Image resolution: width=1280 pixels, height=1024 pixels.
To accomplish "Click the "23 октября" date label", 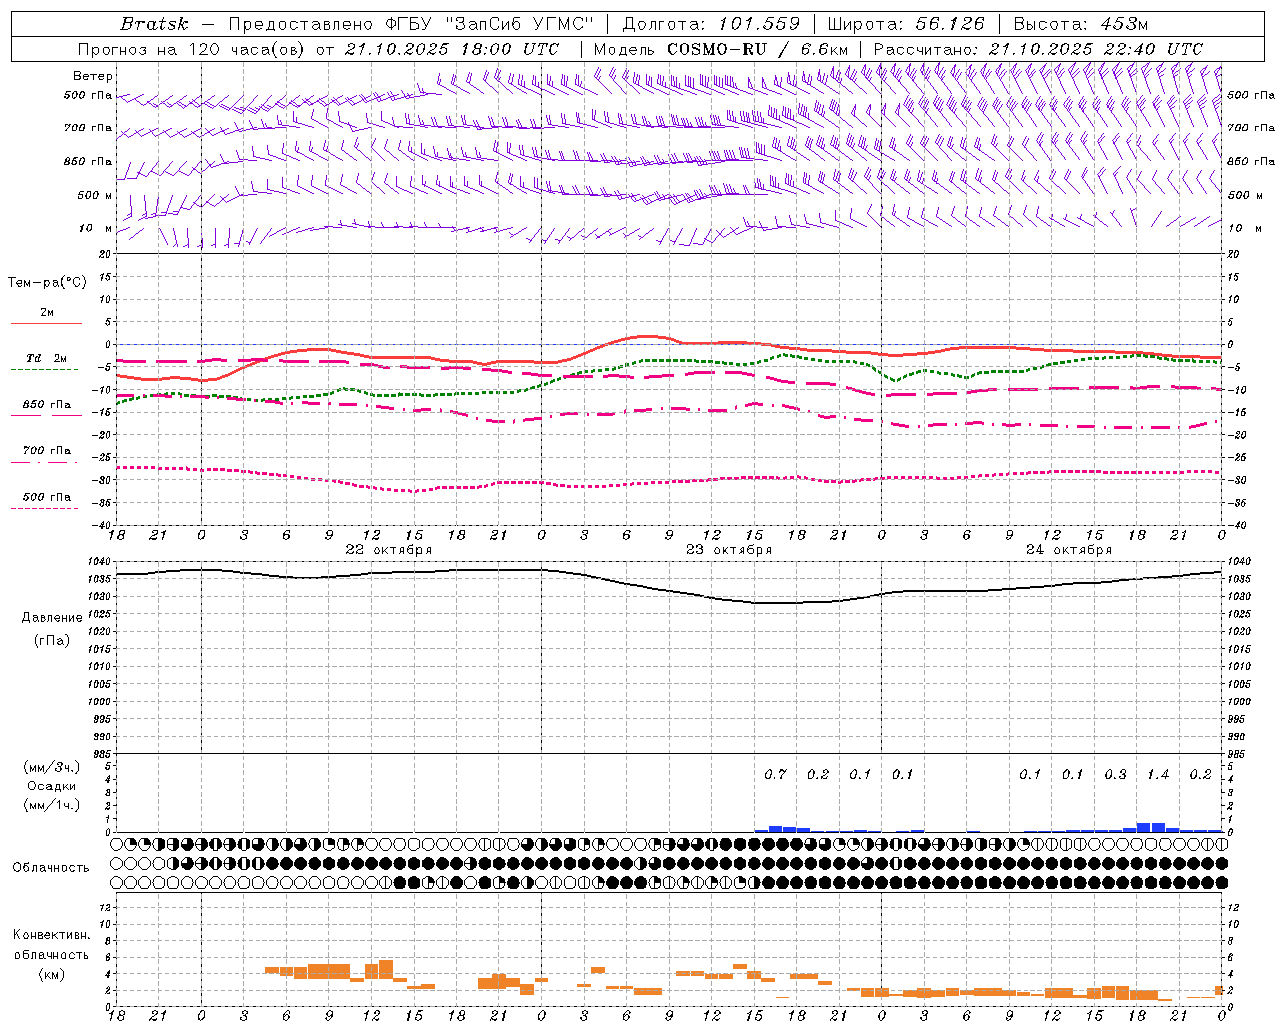I will 729,550.
